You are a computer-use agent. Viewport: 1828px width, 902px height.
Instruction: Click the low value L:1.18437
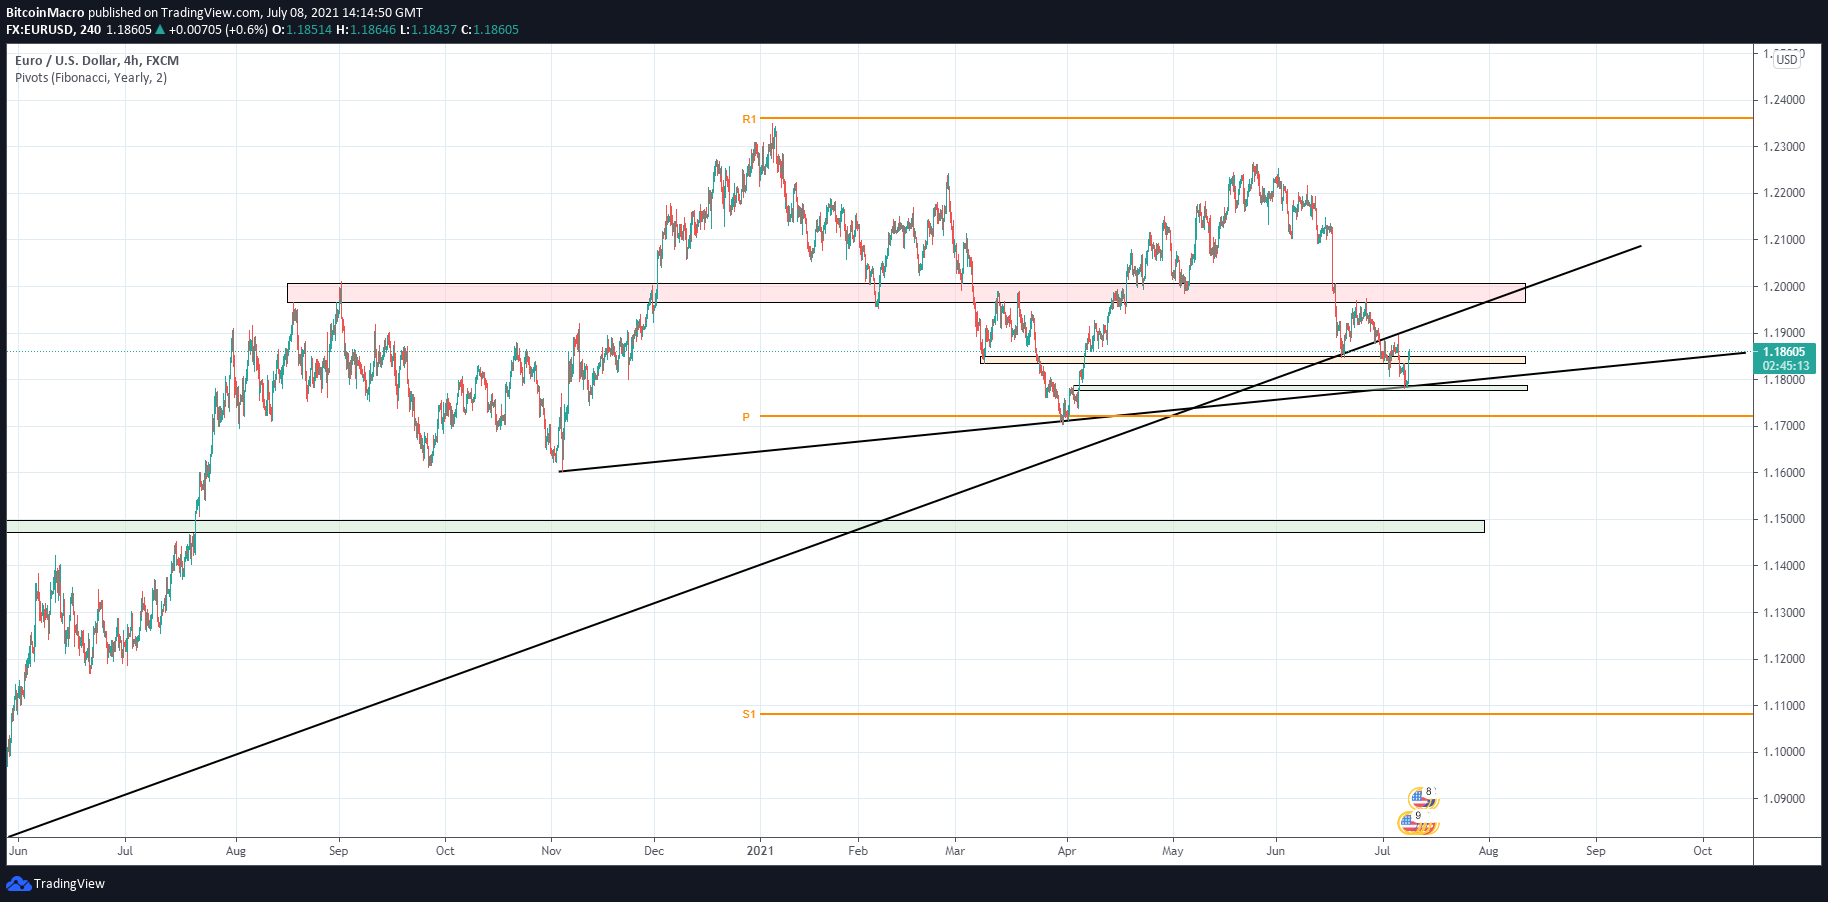pos(428,30)
